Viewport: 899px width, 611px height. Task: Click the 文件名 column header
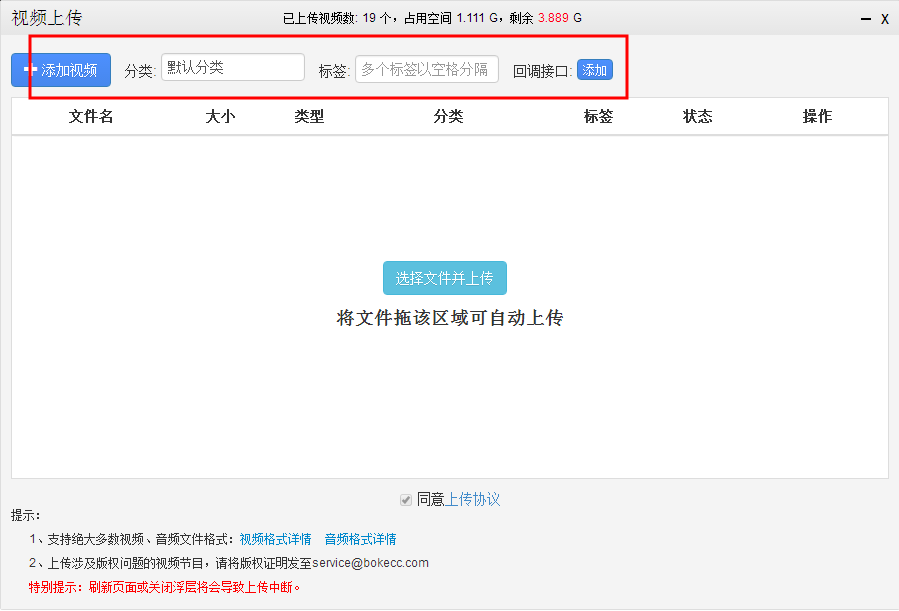(x=91, y=116)
